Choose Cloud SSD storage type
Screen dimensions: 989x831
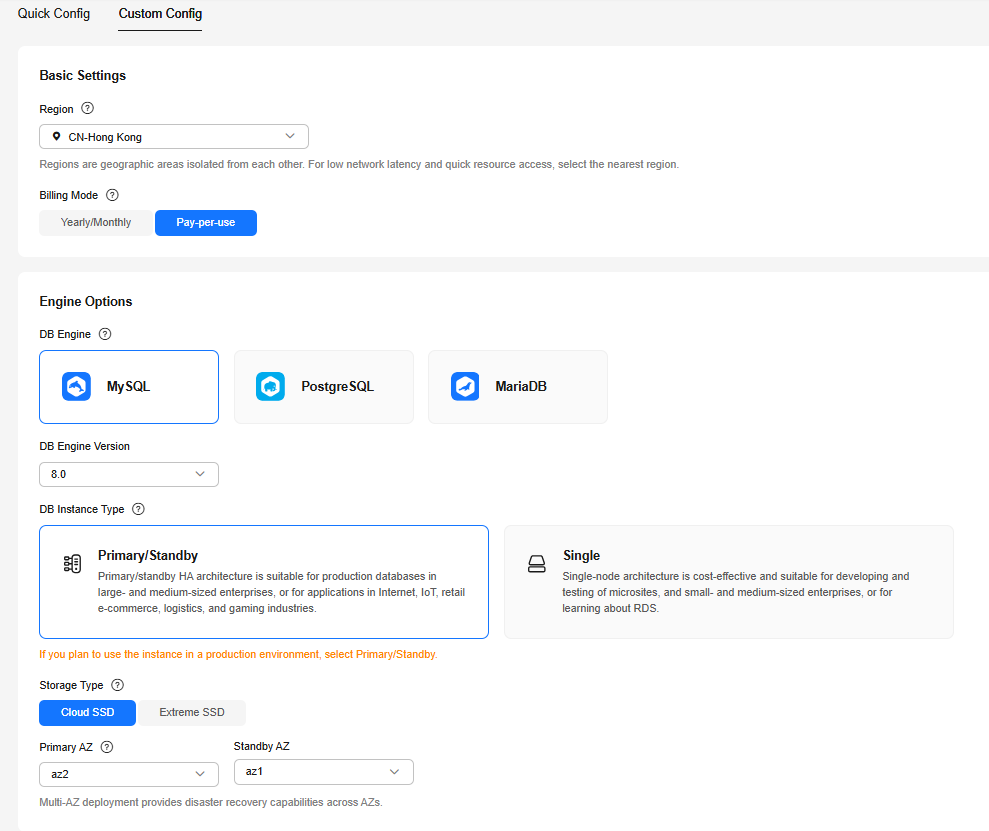coord(87,713)
